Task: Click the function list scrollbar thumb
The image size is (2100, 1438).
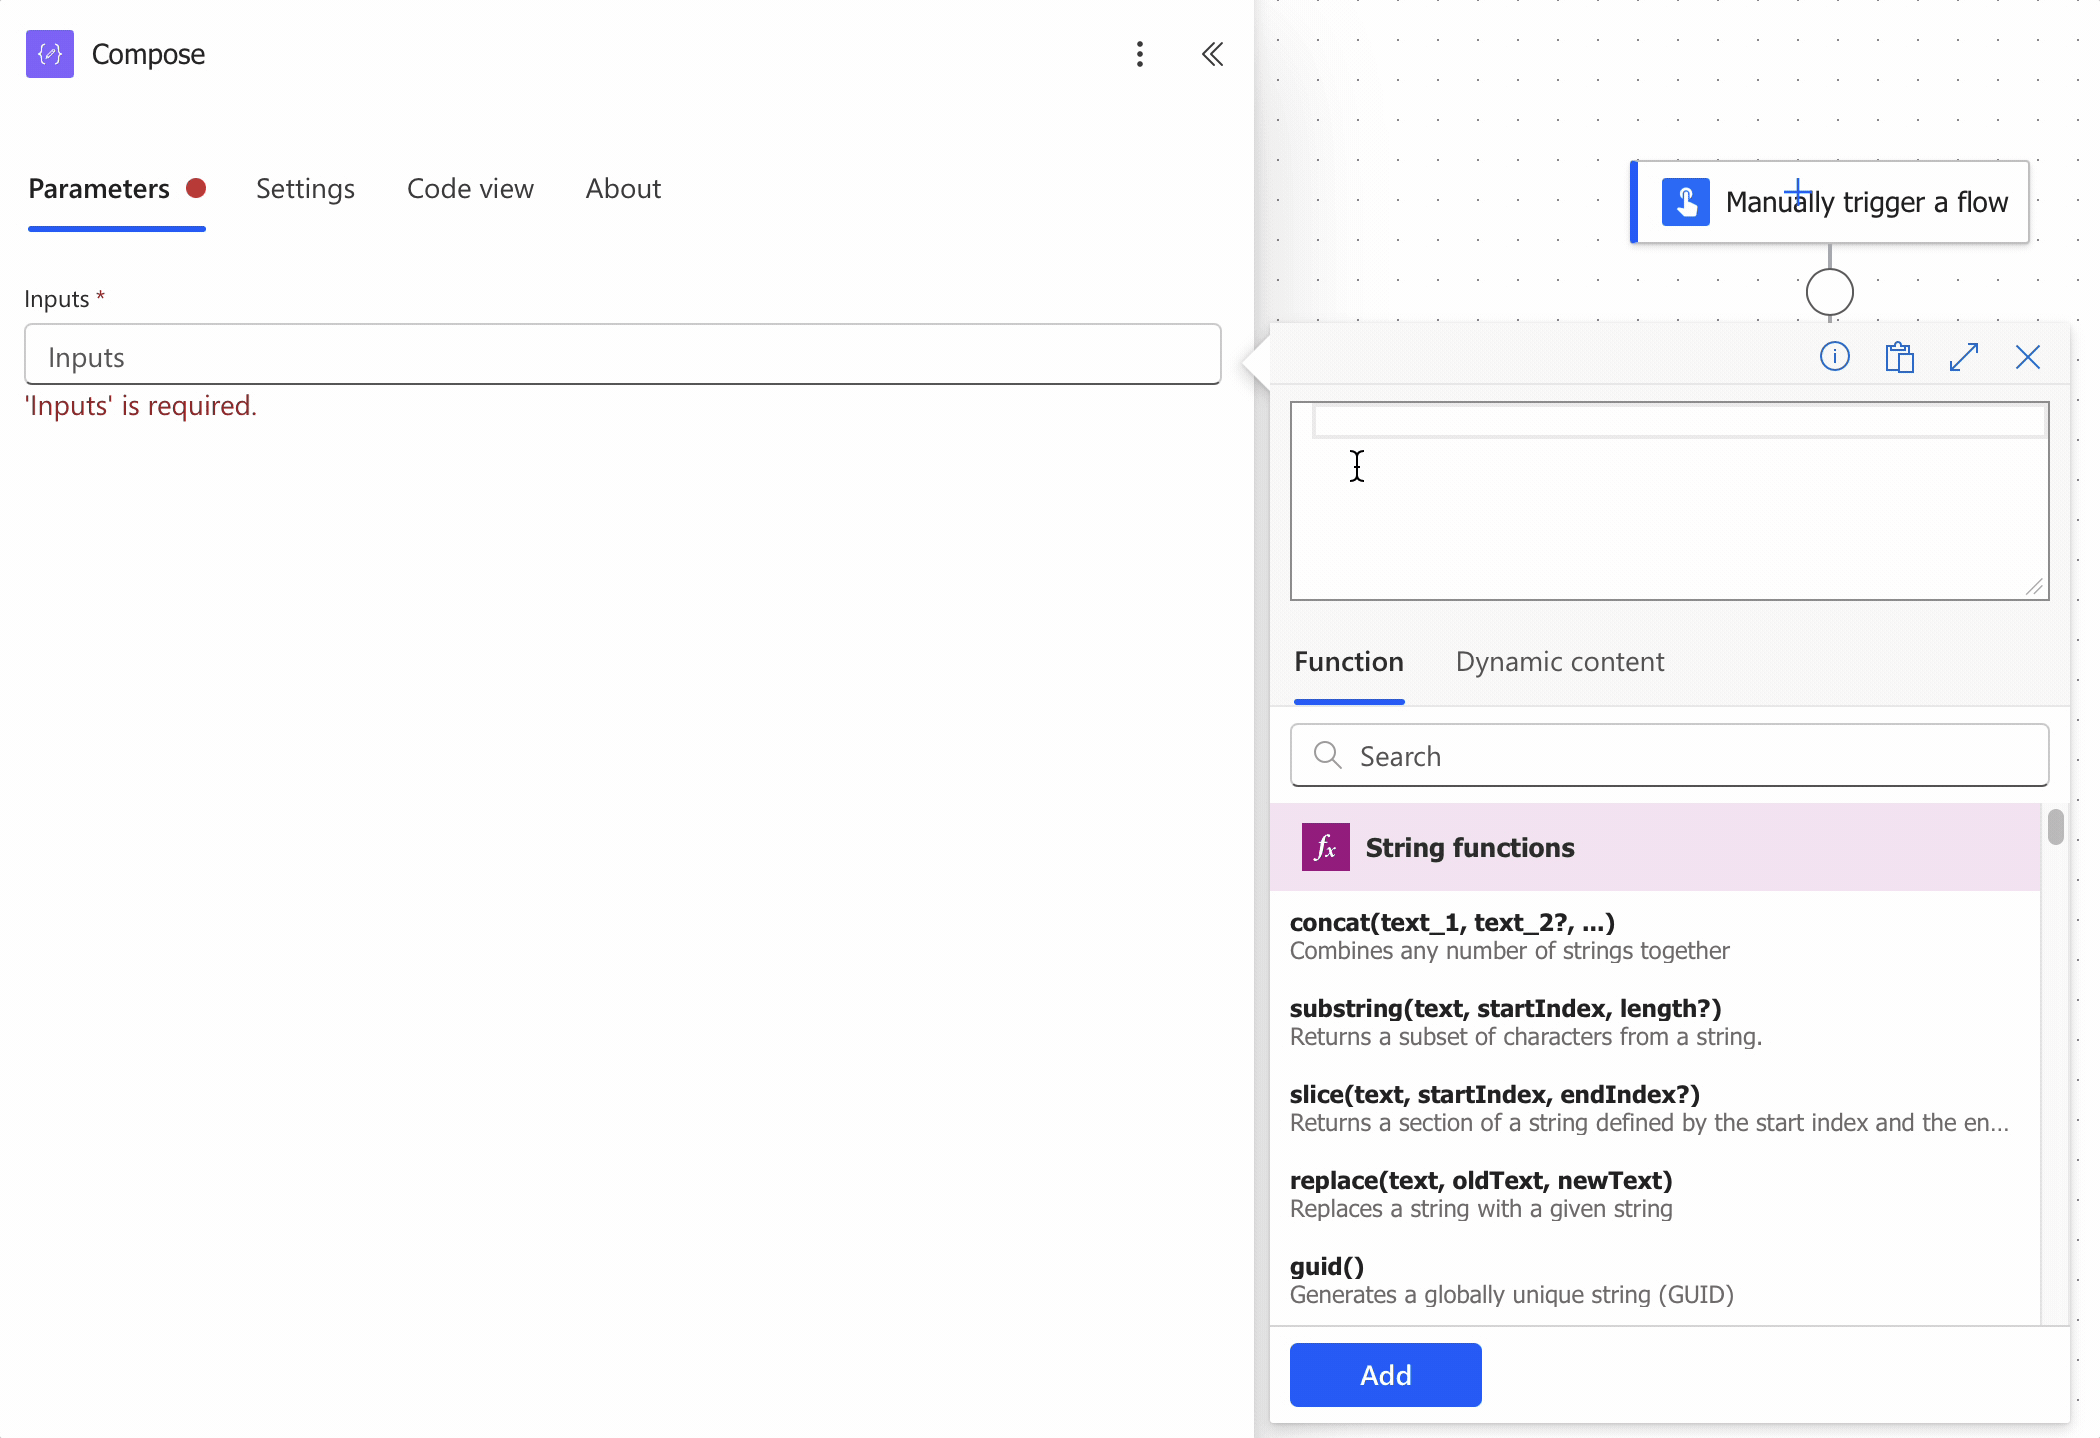Action: coord(2055,827)
